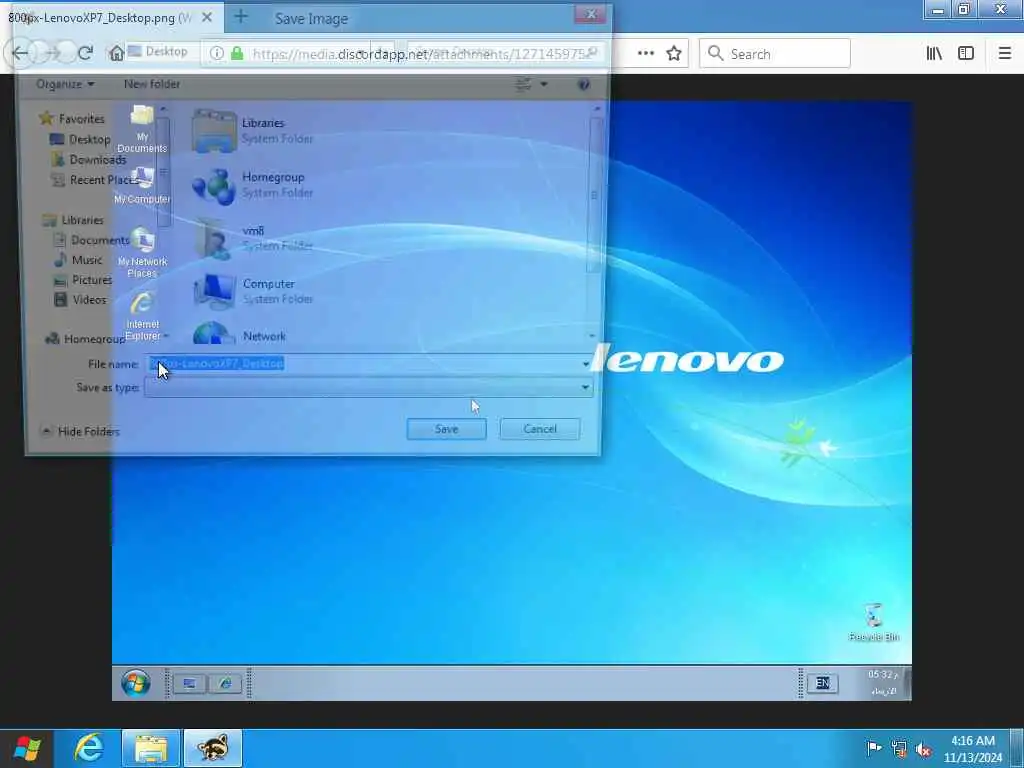Image resolution: width=1024 pixels, height=768 pixels.
Task: Click in the browser Search box
Action: (775, 54)
